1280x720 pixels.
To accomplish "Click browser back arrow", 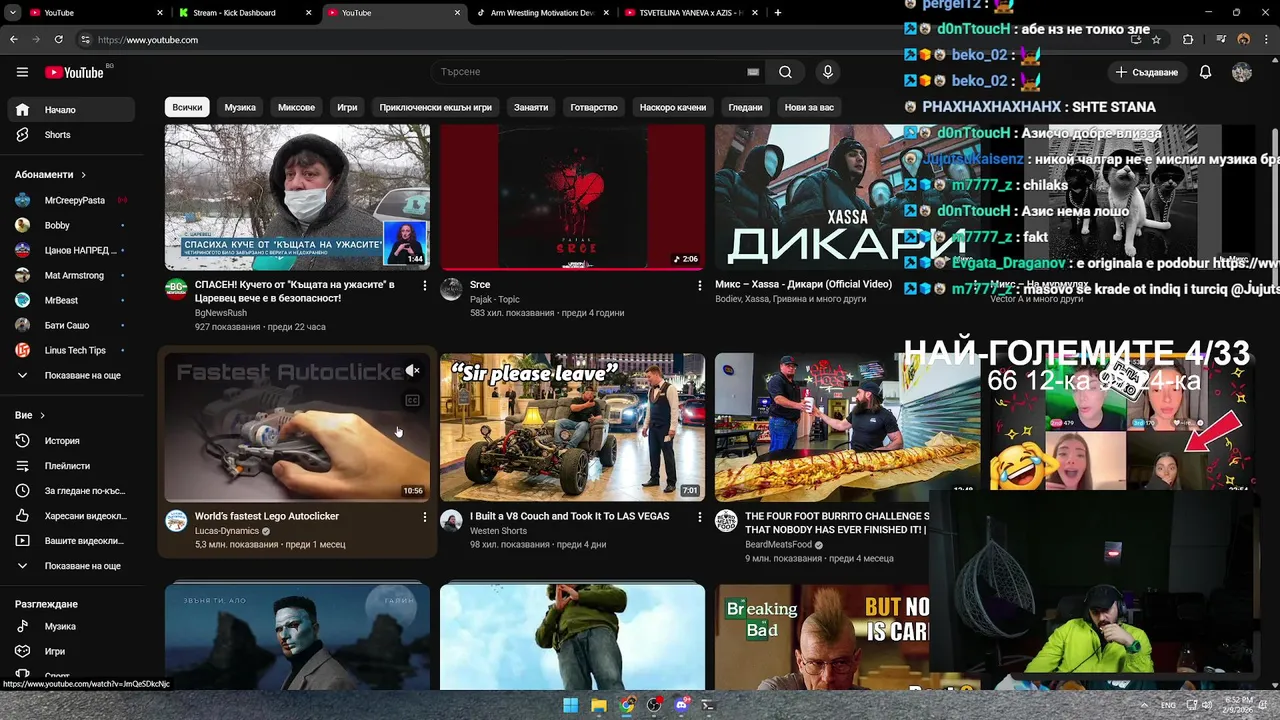I will [14, 40].
